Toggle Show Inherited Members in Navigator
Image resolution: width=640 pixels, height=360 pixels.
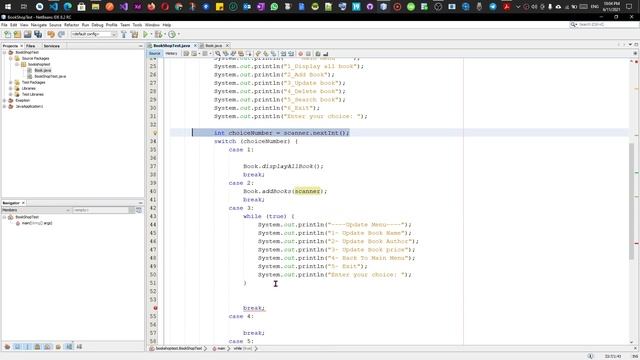point(7,347)
